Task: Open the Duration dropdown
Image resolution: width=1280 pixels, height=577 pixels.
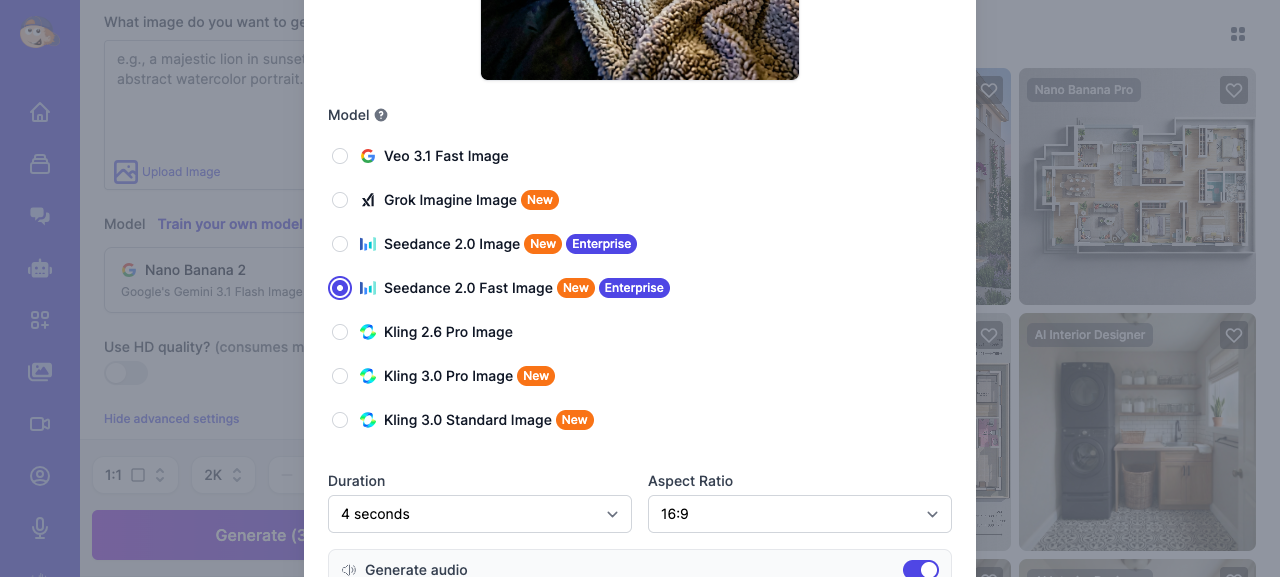Action: click(x=479, y=513)
